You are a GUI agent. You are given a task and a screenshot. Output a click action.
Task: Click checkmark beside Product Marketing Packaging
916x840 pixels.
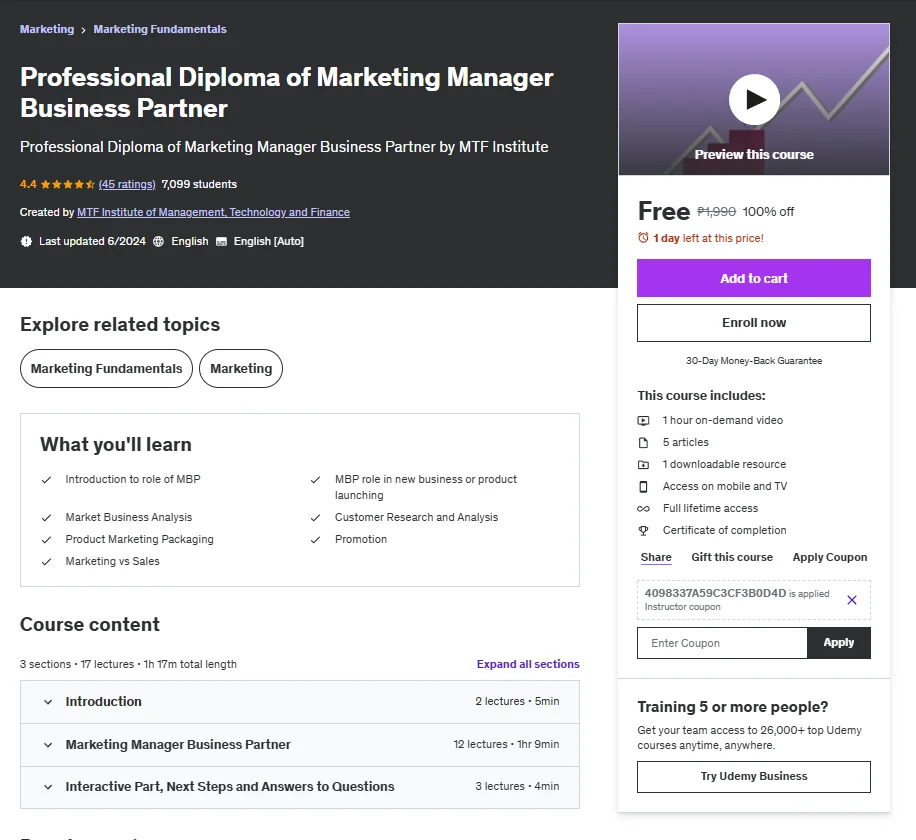(x=46, y=540)
